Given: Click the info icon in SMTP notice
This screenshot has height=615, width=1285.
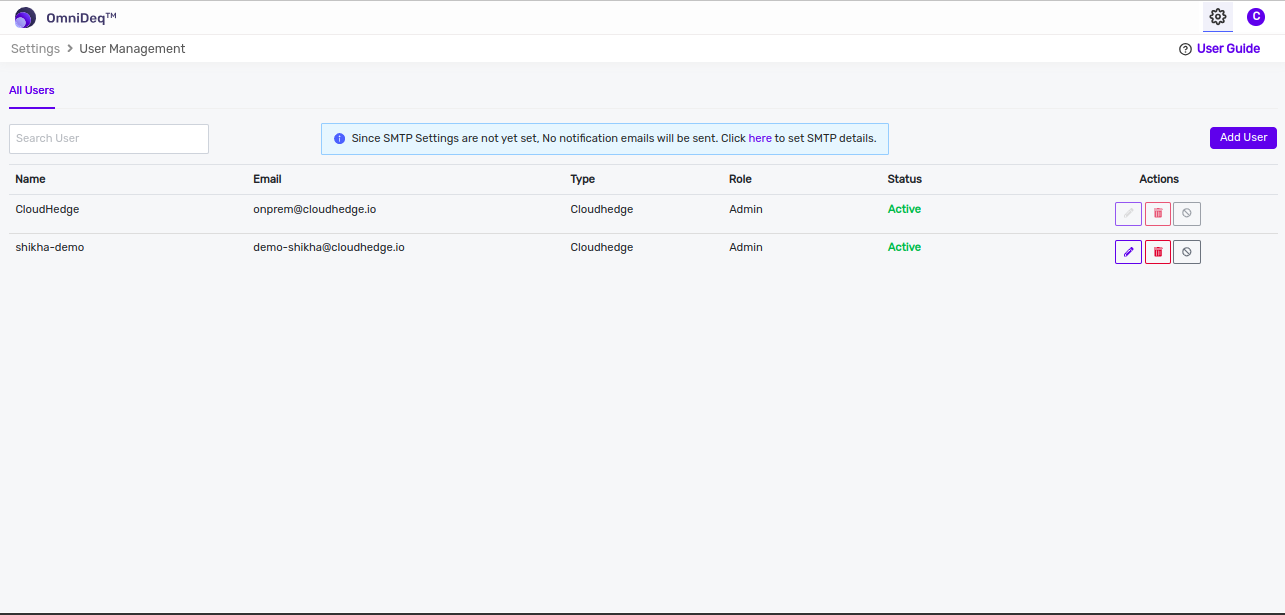Looking at the screenshot, I should click(x=339, y=139).
